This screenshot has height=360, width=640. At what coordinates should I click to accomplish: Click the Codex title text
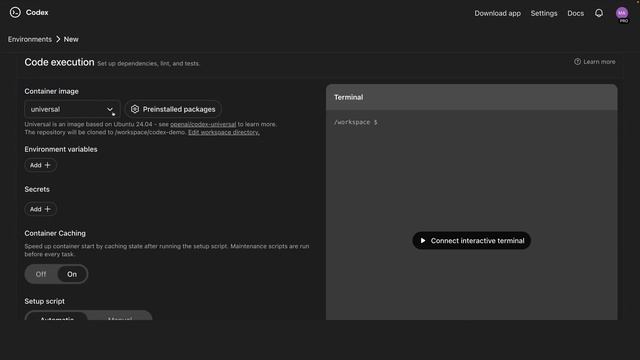coord(37,13)
